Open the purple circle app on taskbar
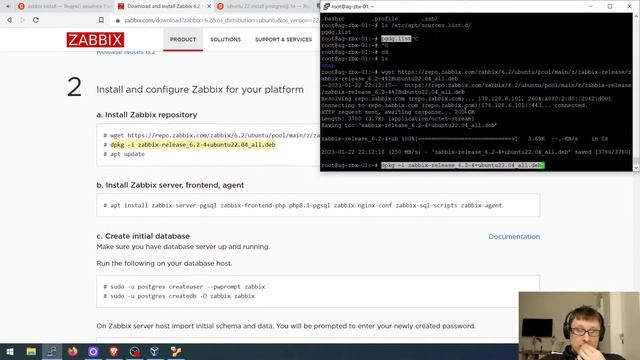Image resolution: width=640 pixels, height=360 pixels. click(93, 351)
